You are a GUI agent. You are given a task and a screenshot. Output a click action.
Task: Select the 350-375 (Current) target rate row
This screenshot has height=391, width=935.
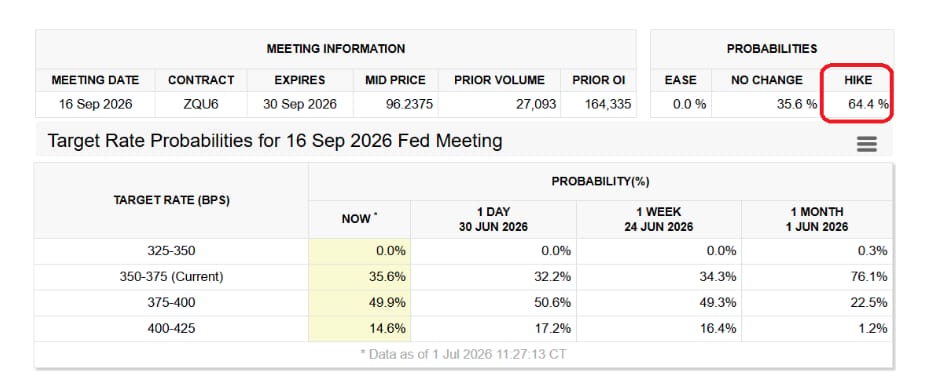pyautogui.click(x=463, y=277)
